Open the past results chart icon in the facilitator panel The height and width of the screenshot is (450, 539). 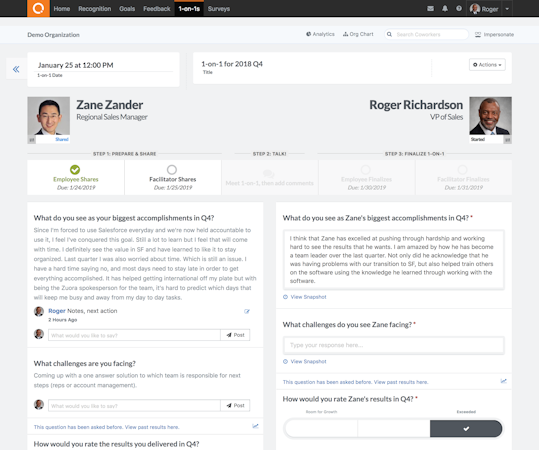tap(504, 381)
